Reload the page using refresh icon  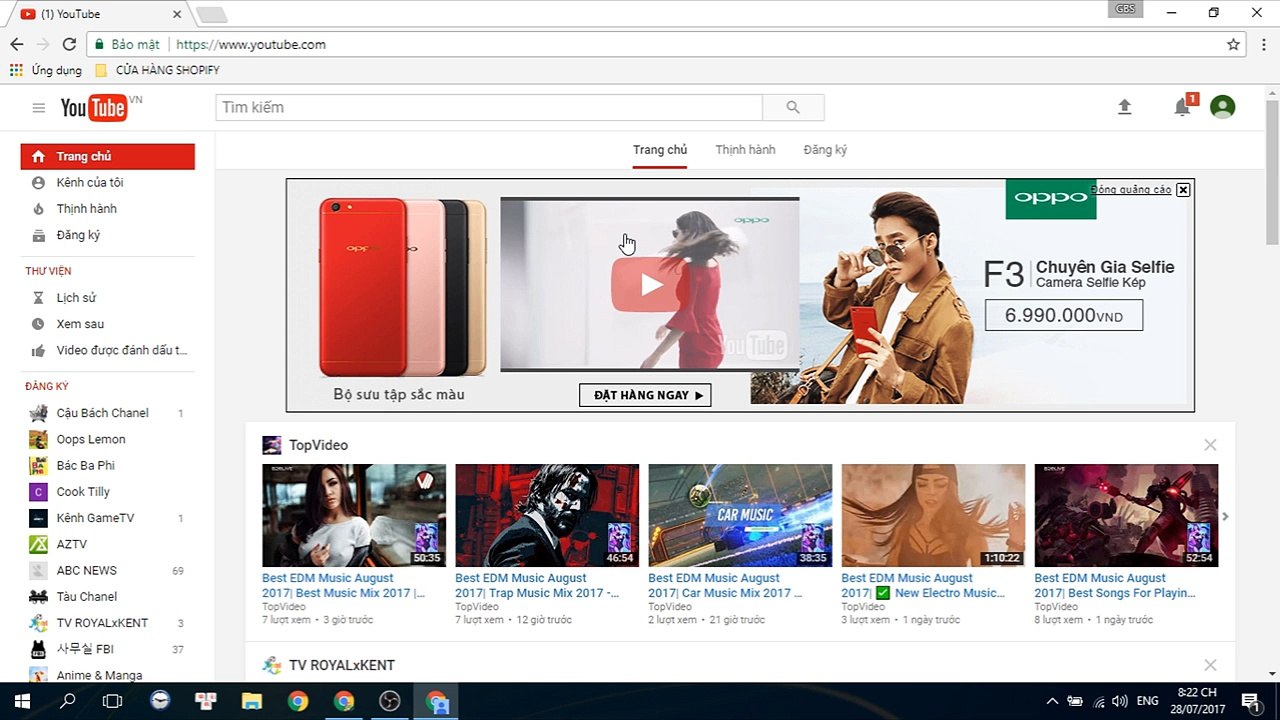(x=69, y=44)
